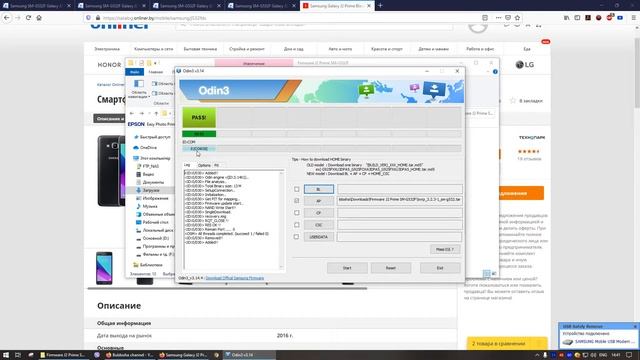640x360 pixels.
Task: Click the Exit button in Odin3
Action: coord(440,268)
